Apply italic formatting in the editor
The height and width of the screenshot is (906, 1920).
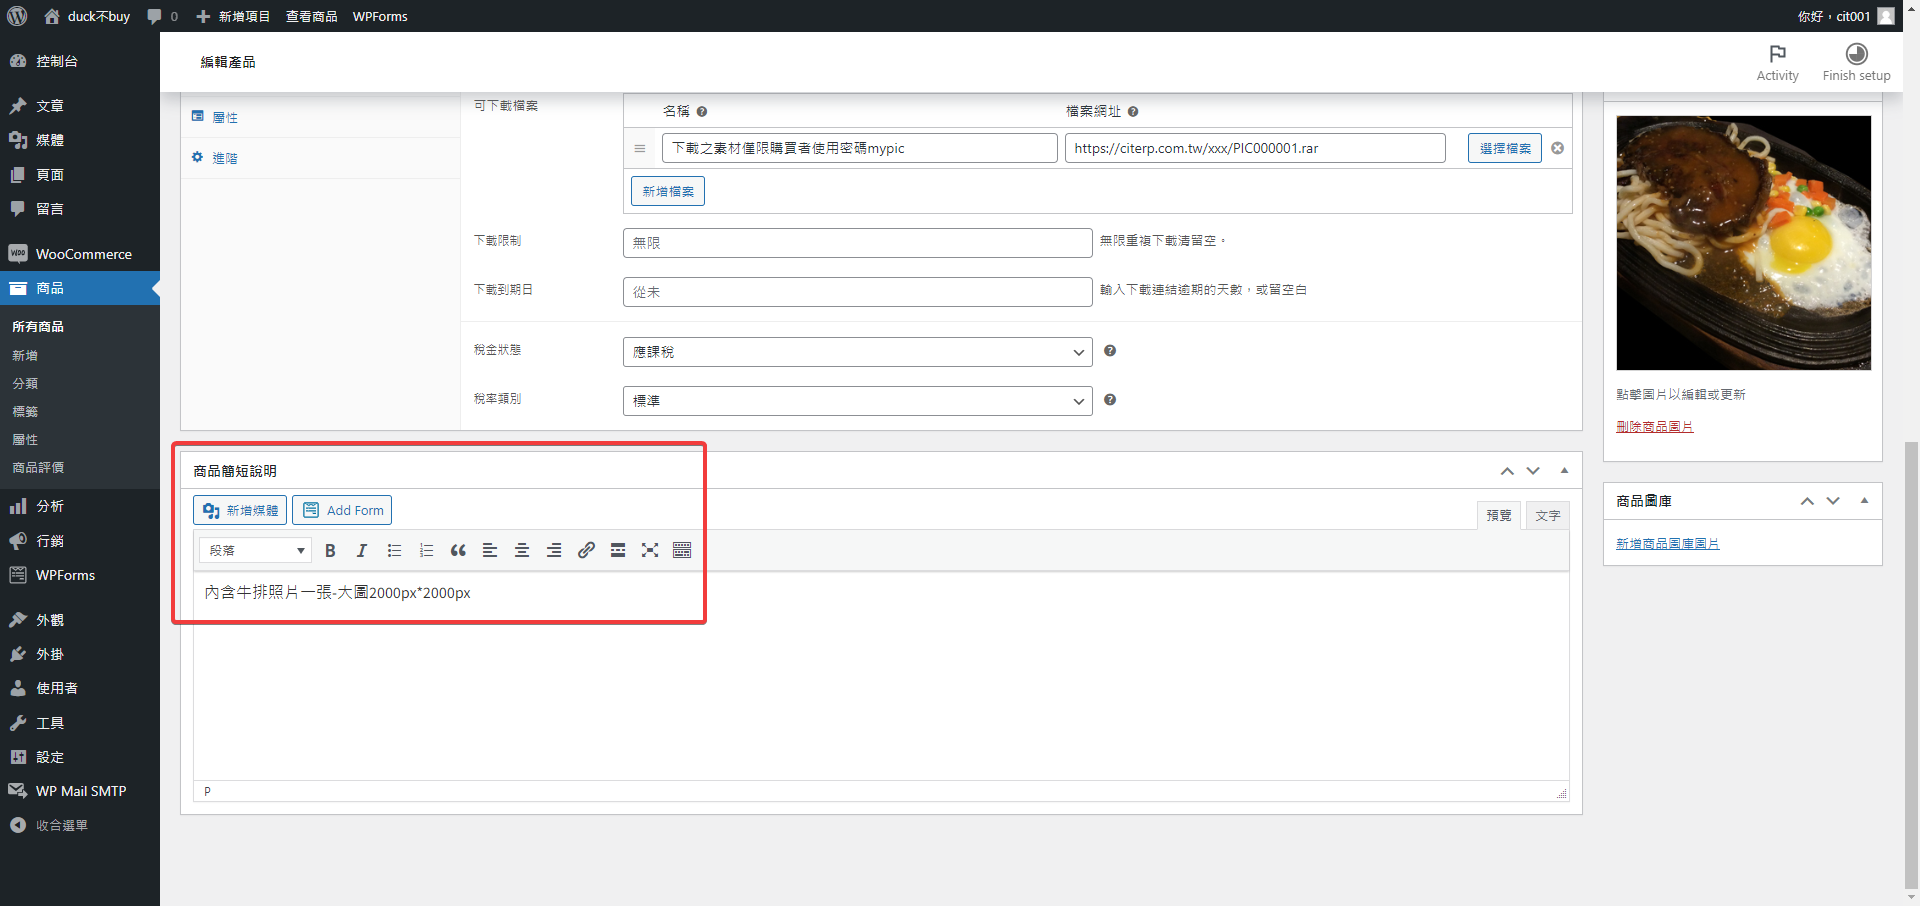pyautogui.click(x=362, y=551)
